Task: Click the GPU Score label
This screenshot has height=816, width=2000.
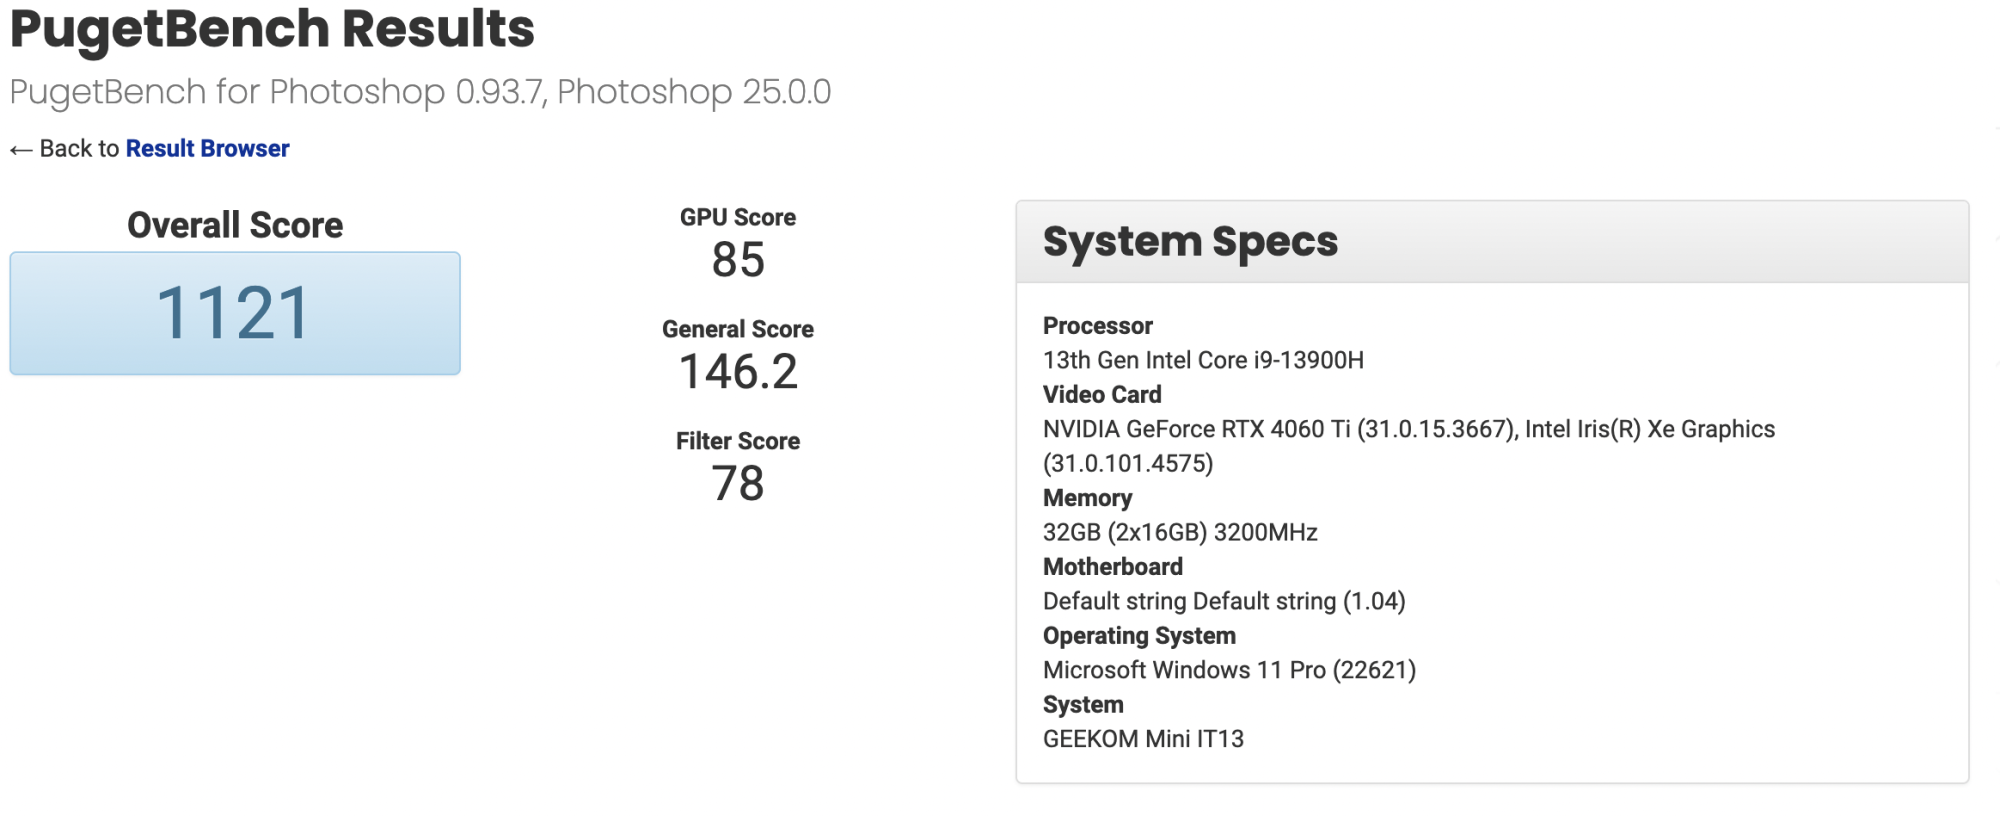Action: click(x=738, y=217)
